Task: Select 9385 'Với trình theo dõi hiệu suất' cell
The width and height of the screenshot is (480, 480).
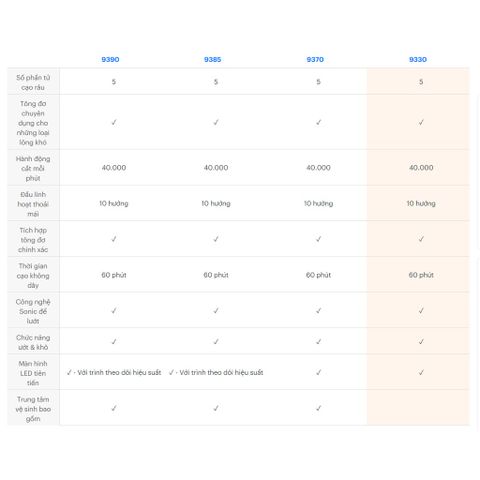Action: tap(216, 372)
